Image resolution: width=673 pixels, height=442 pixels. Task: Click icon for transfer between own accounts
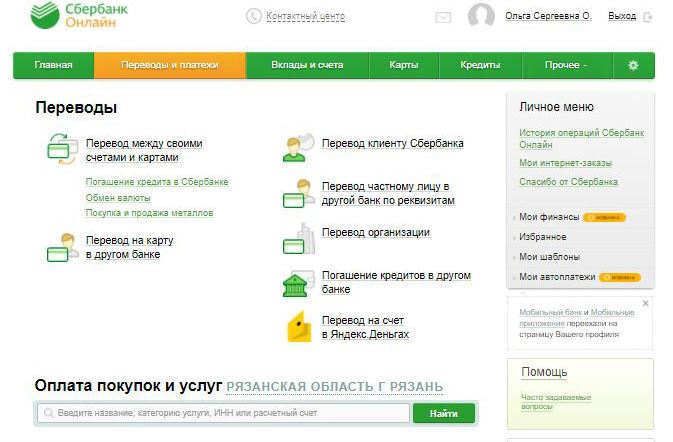pyautogui.click(x=63, y=149)
